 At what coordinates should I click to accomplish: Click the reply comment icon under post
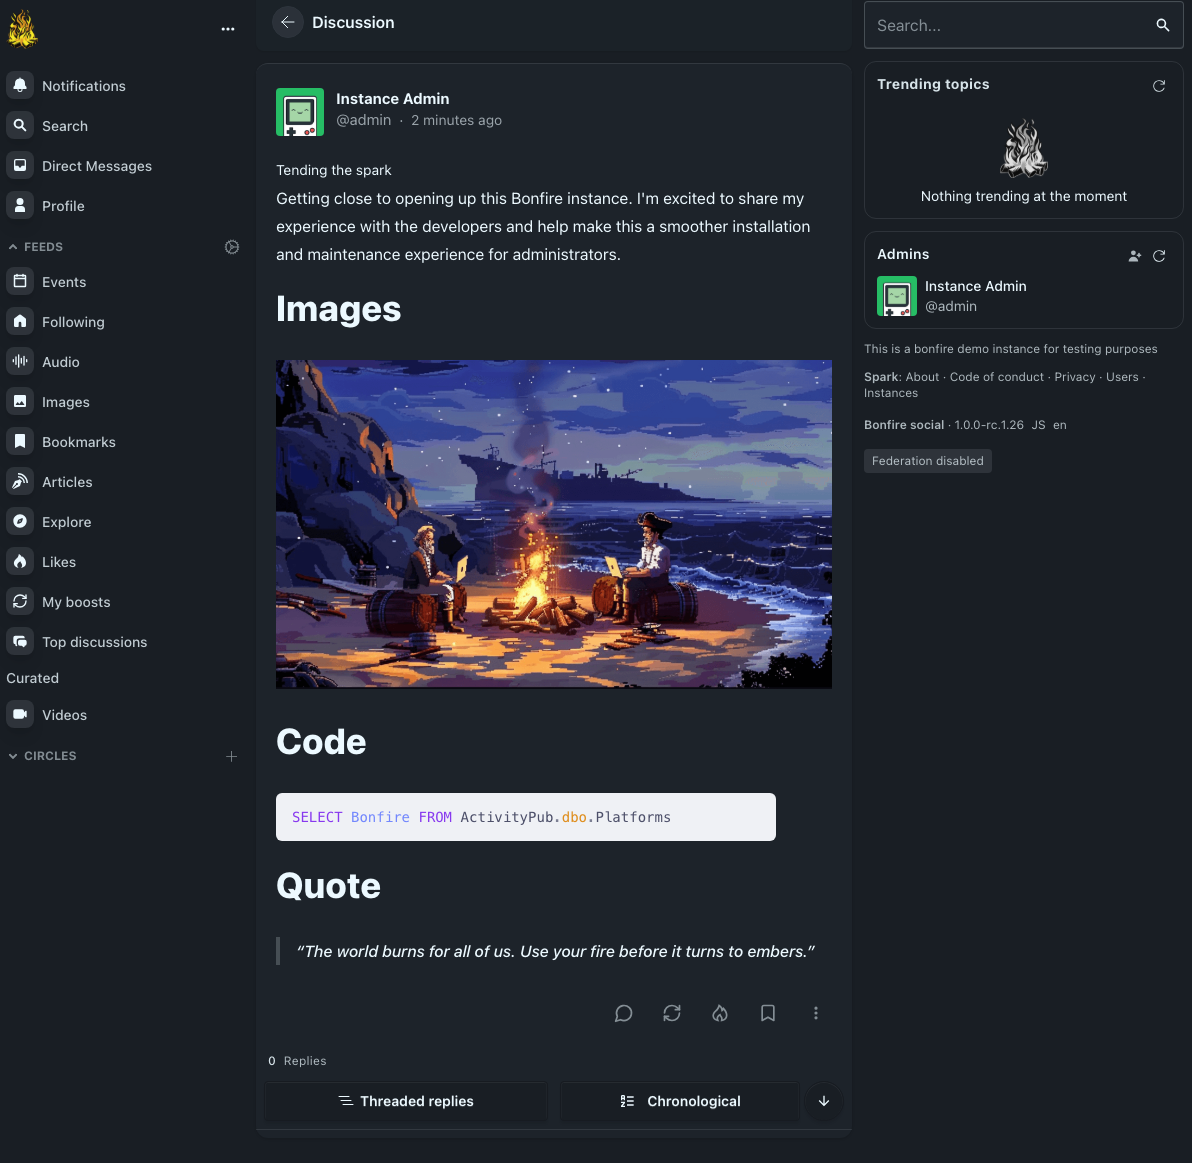[623, 1013]
